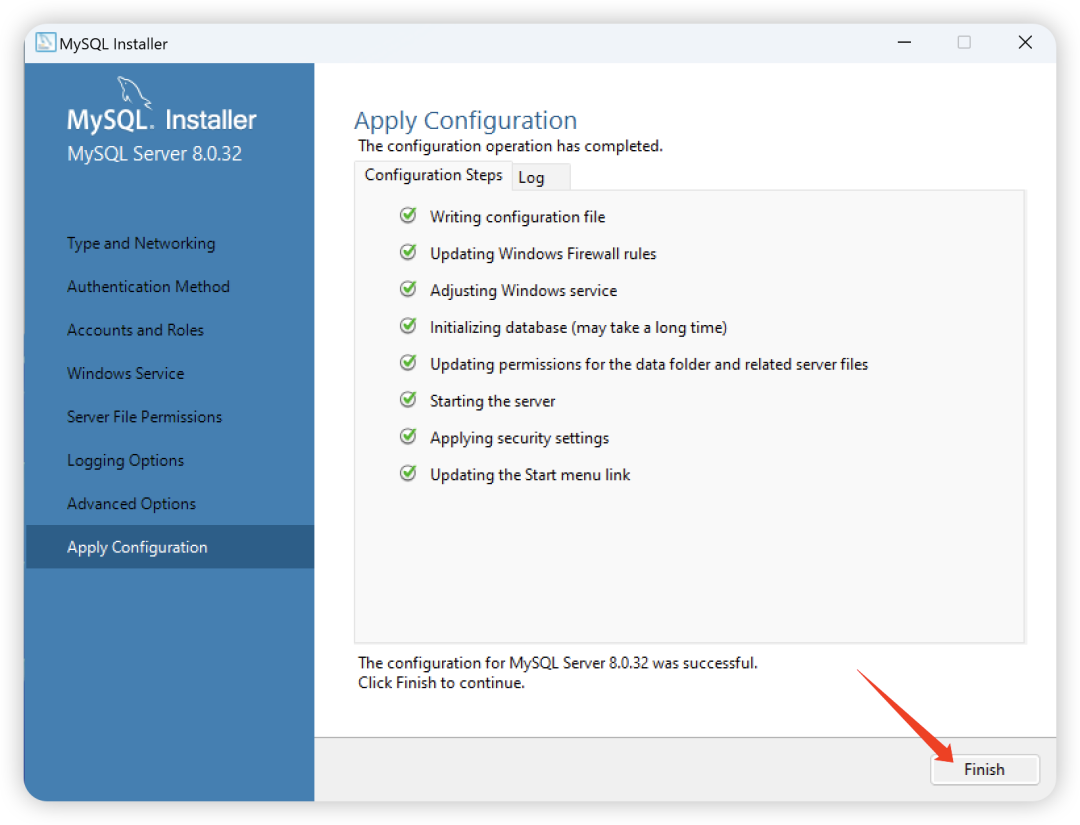The width and height of the screenshot is (1080, 825).
Task: Switch to the Log tab
Action: tap(541, 178)
